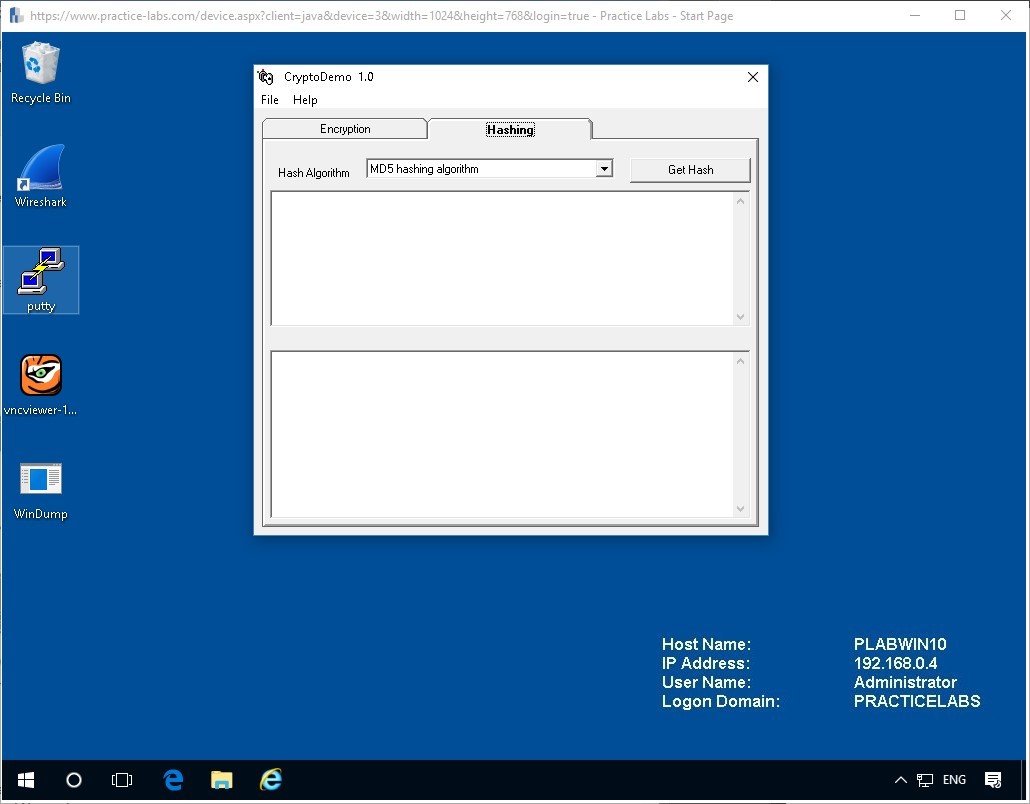Image resolution: width=1030 pixels, height=804 pixels.
Task: Launch putty from the desktop
Action: point(40,280)
